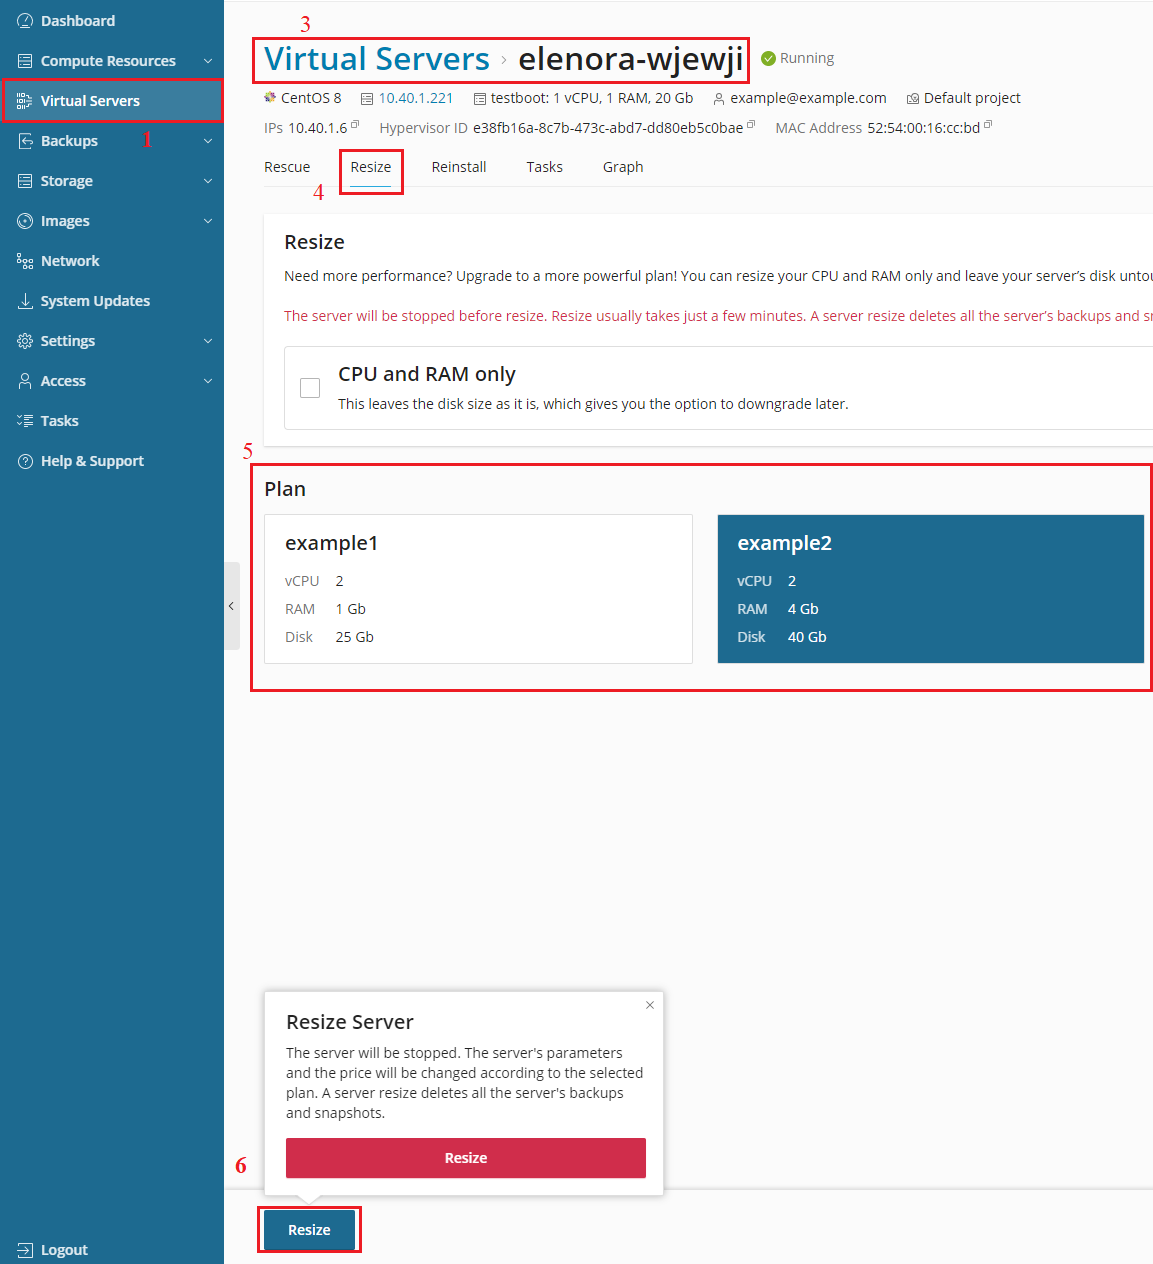The image size is (1153, 1264).
Task: Expand the Compute Resources menu
Action: coord(207,61)
